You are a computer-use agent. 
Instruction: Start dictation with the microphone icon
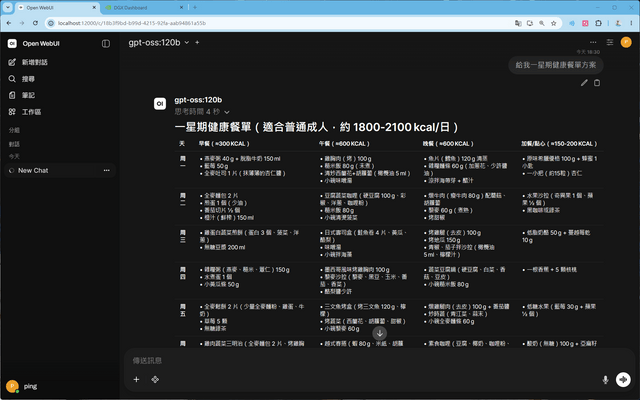[x=605, y=380]
